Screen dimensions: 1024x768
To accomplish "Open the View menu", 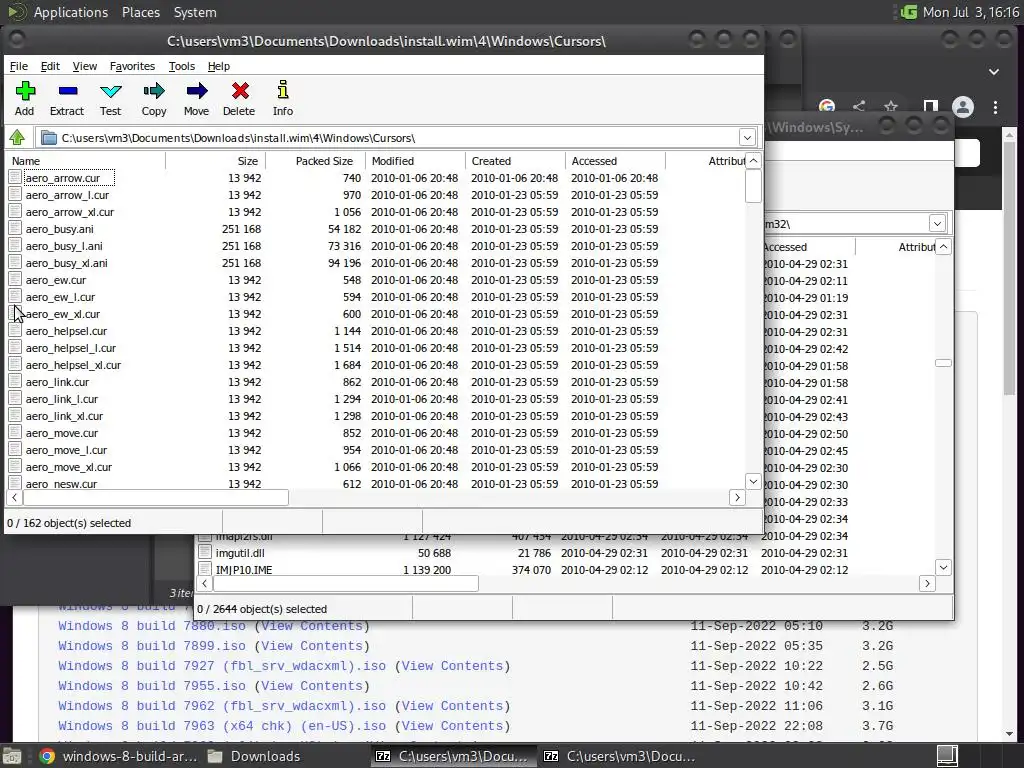I will 85,66.
